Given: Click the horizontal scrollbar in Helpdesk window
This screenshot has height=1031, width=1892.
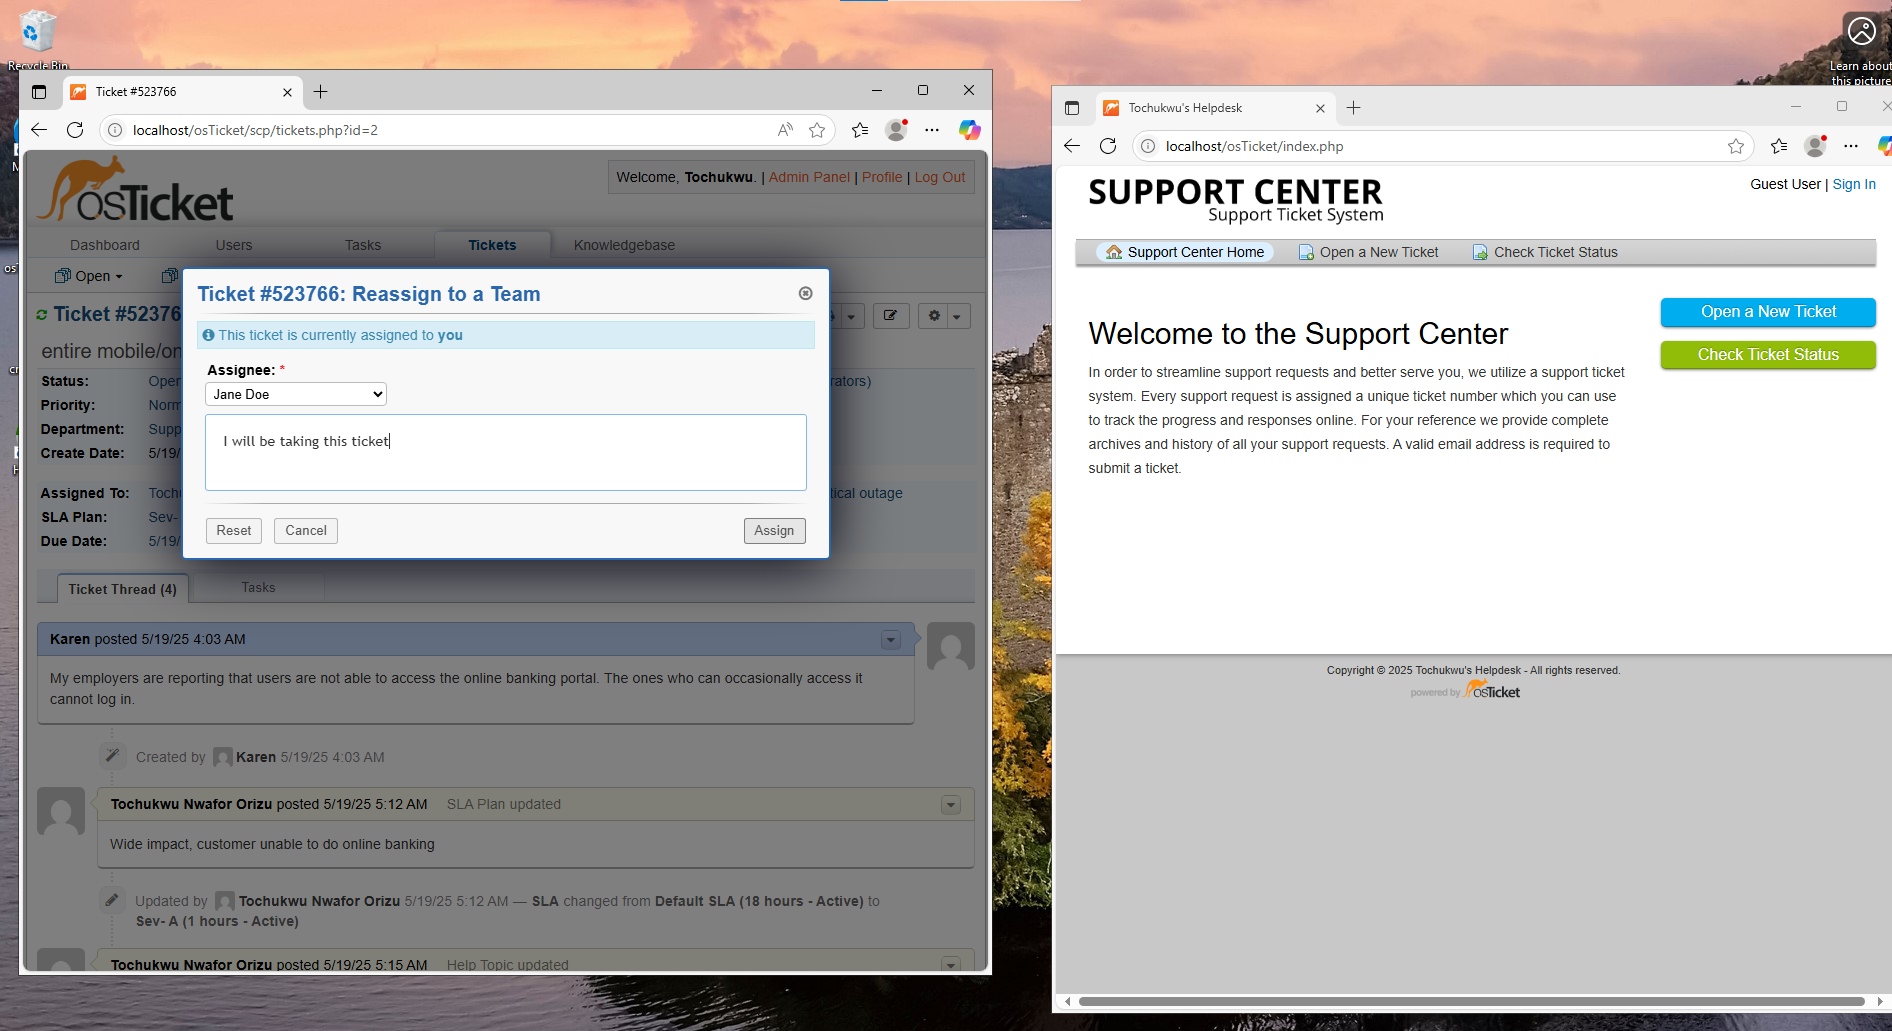Looking at the screenshot, I should 1471,1001.
